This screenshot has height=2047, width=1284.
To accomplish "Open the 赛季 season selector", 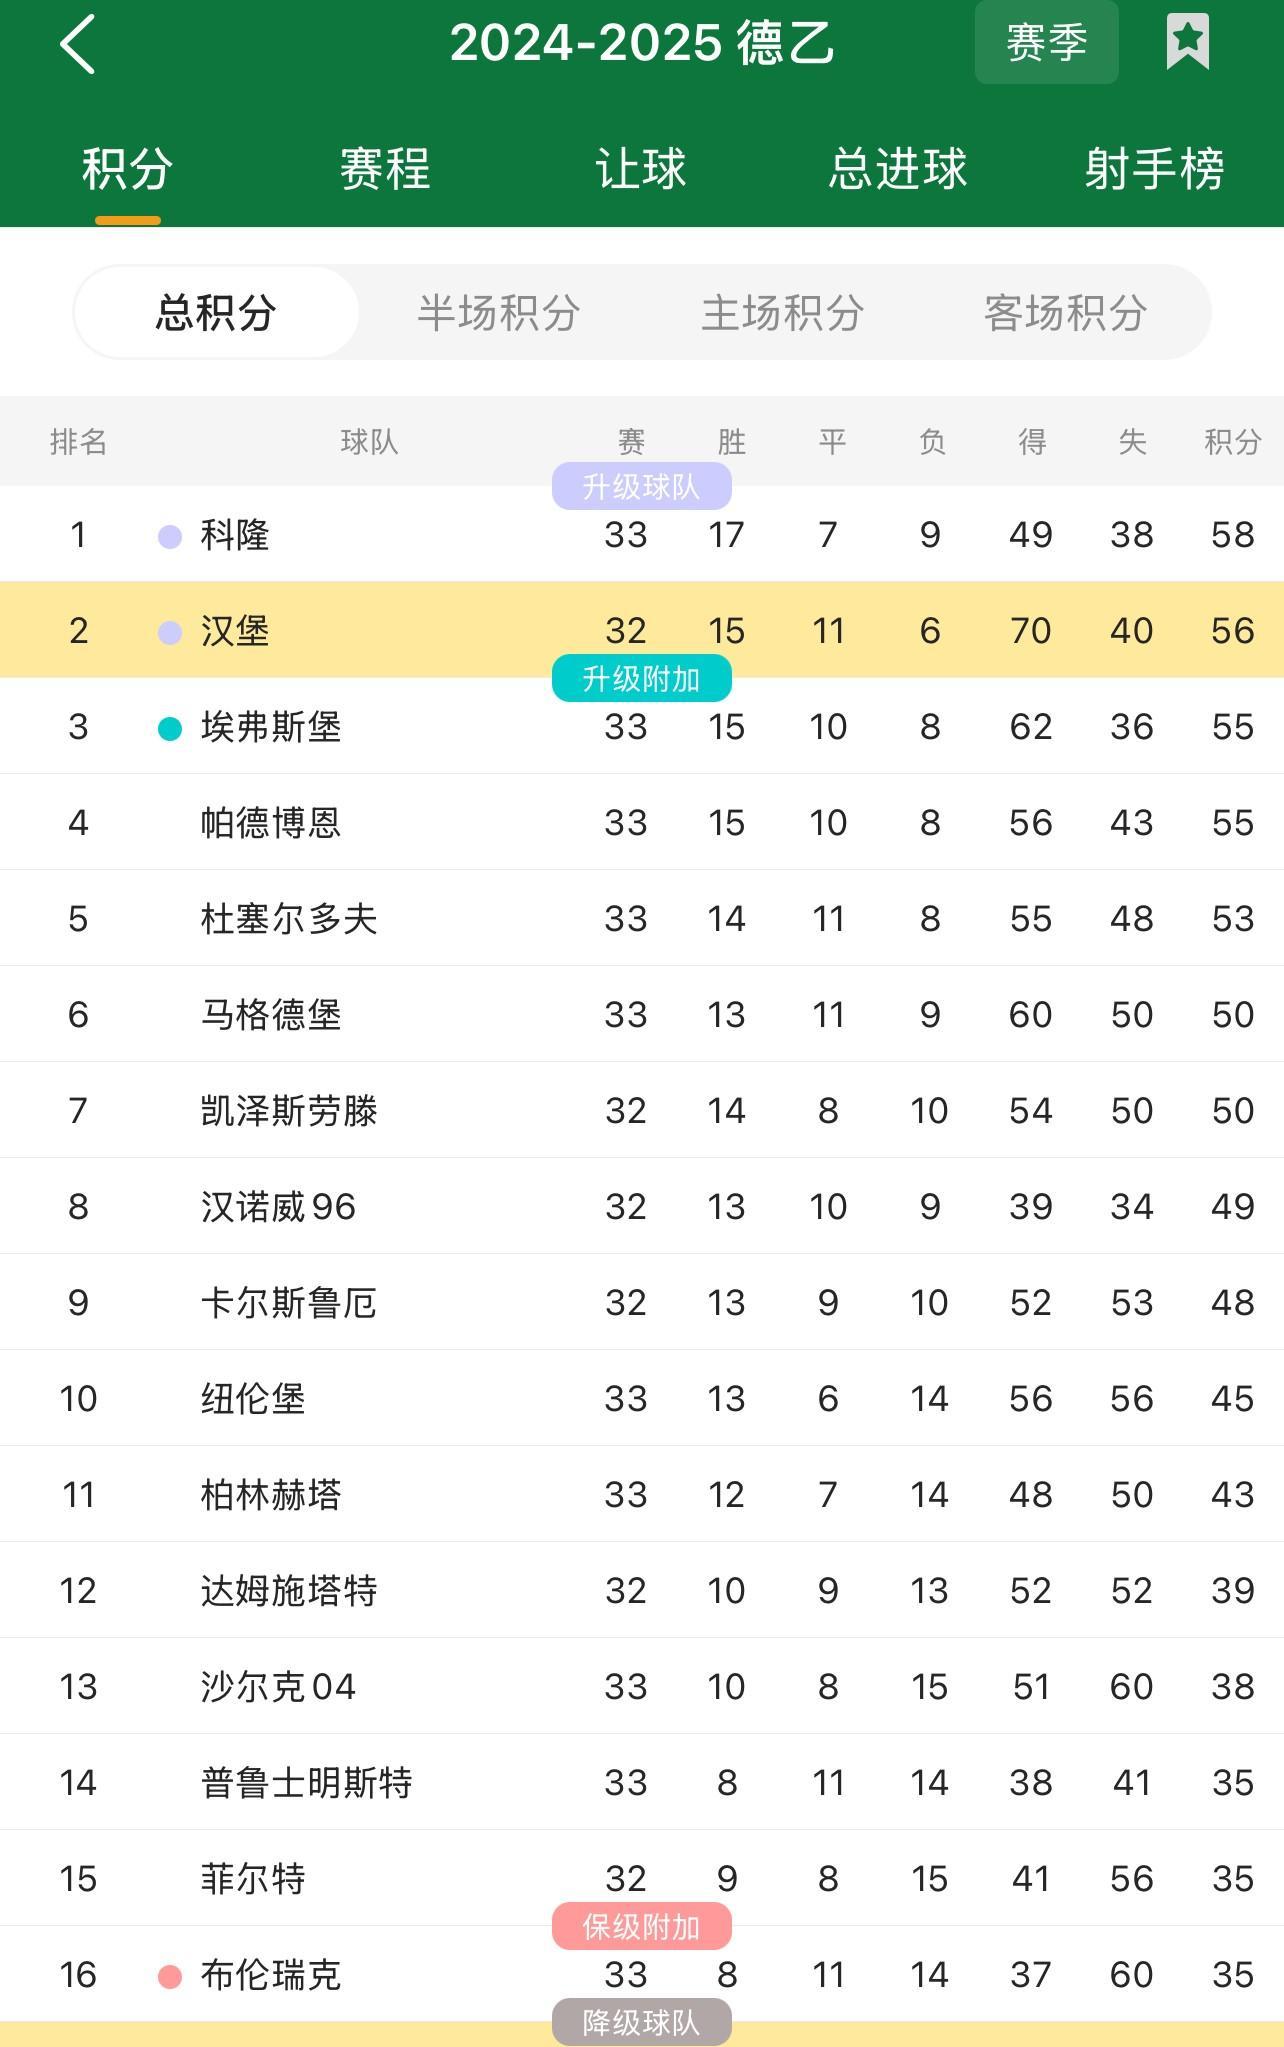I will [x=1046, y=40].
